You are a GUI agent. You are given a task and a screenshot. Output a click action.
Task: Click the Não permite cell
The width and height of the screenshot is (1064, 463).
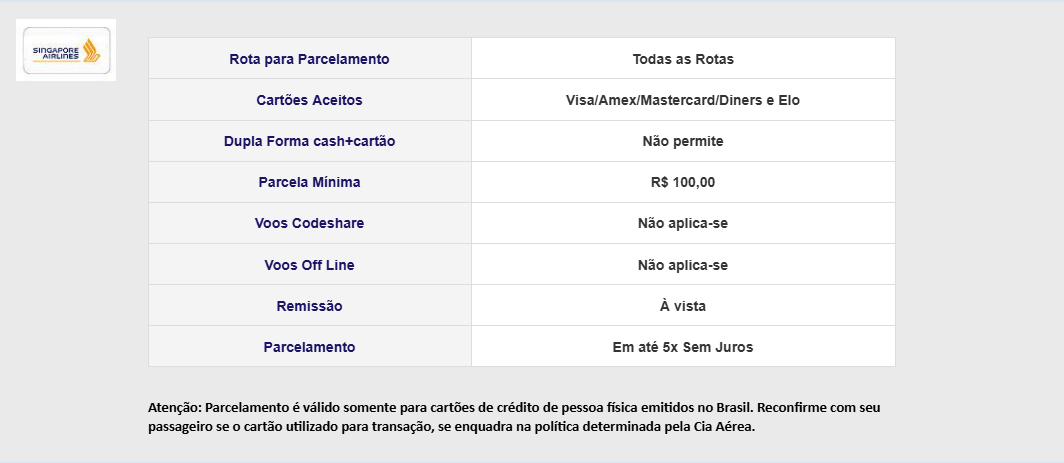pyautogui.click(x=683, y=141)
